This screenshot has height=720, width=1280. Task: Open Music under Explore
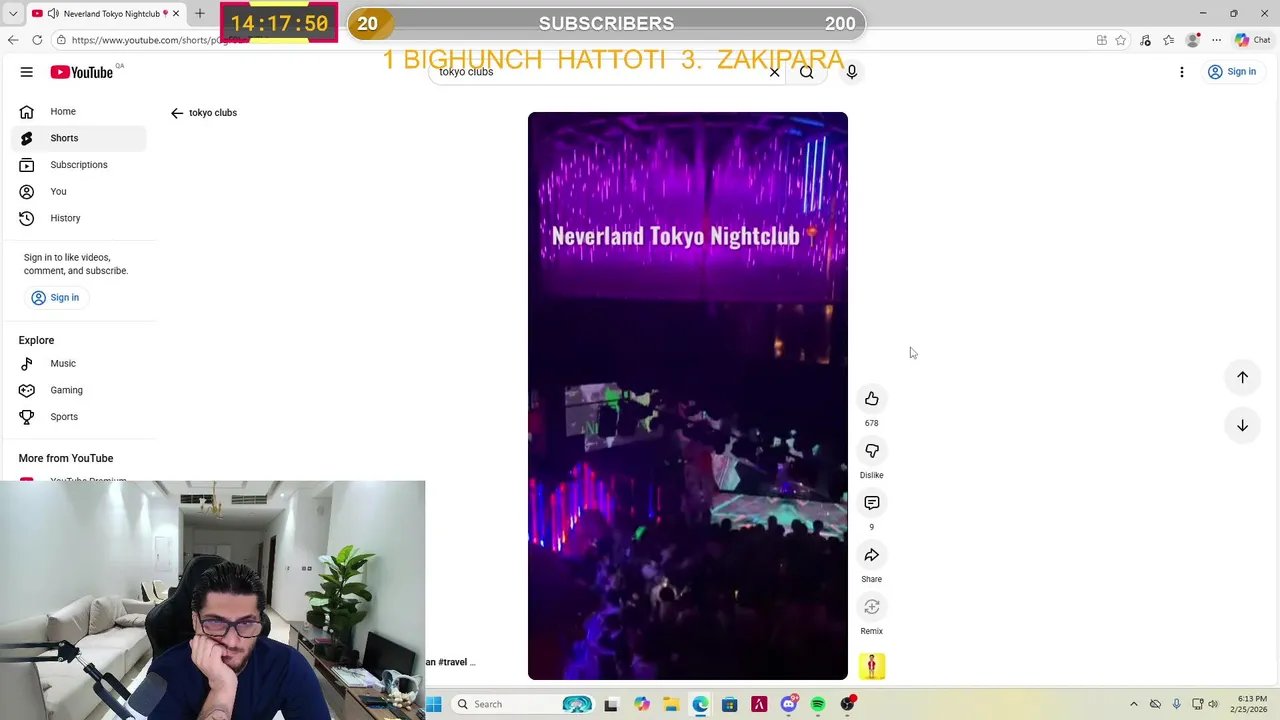tap(78, 363)
